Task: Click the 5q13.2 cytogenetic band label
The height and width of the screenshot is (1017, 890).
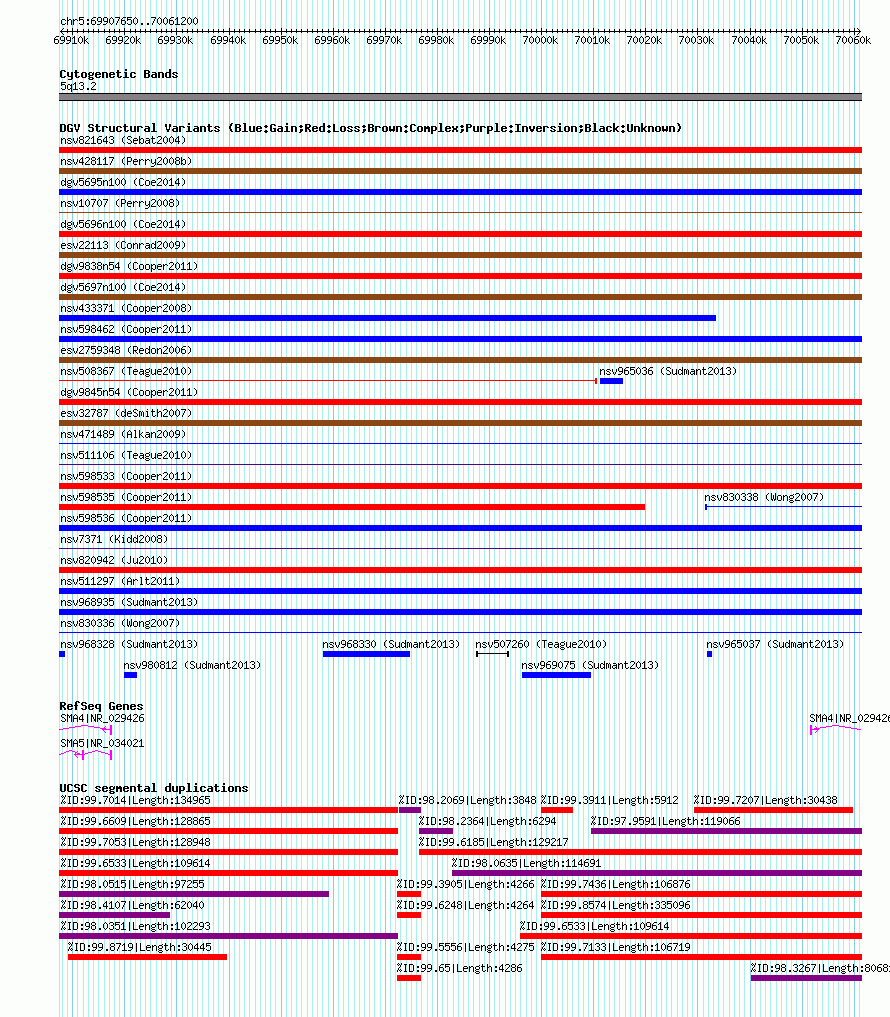Action: click(78, 86)
